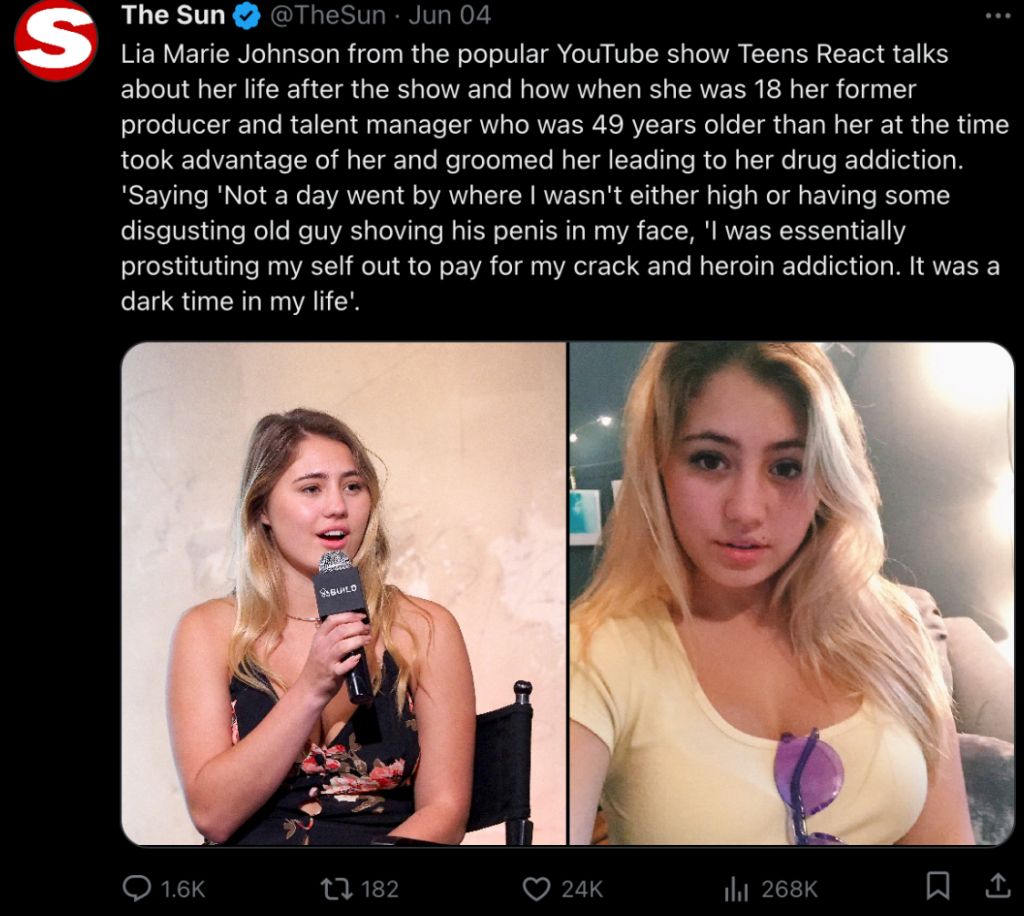Screen dimensions: 1024x916
Task: Open the 1.6K replies count
Action: (x=182, y=889)
